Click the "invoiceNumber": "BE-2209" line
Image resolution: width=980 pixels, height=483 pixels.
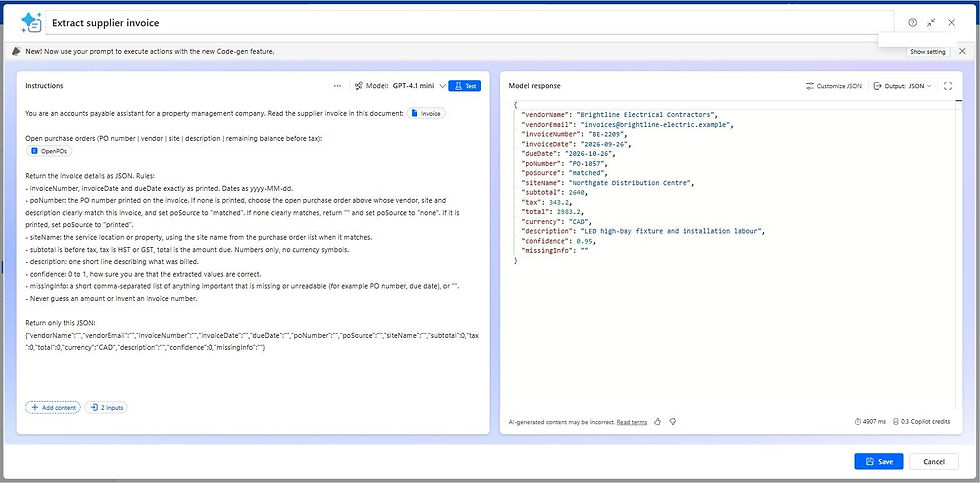(574, 134)
